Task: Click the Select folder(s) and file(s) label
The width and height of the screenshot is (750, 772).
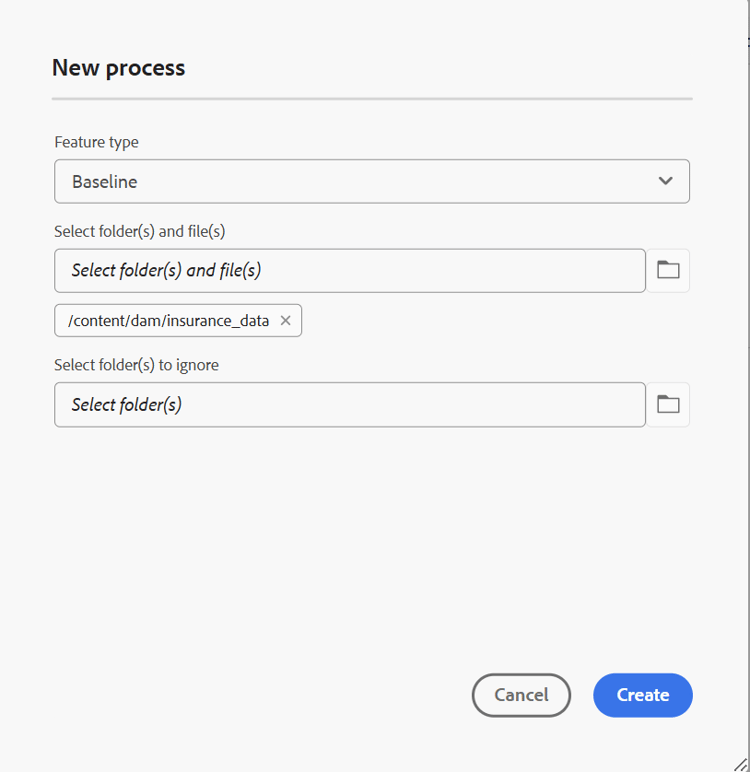Action: pyautogui.click(x=139, y=231)
